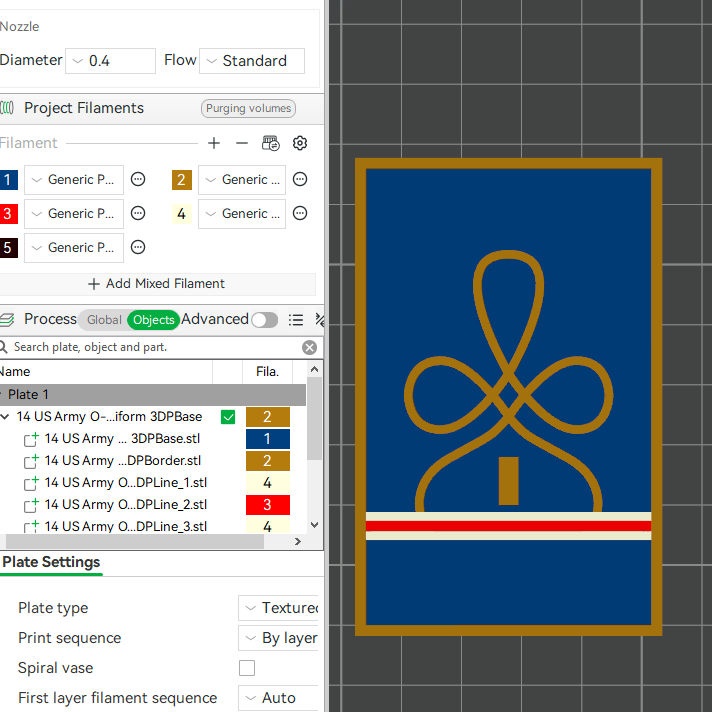
Task: Click object list scroll up arrow
Action: [x=314, y=370]
